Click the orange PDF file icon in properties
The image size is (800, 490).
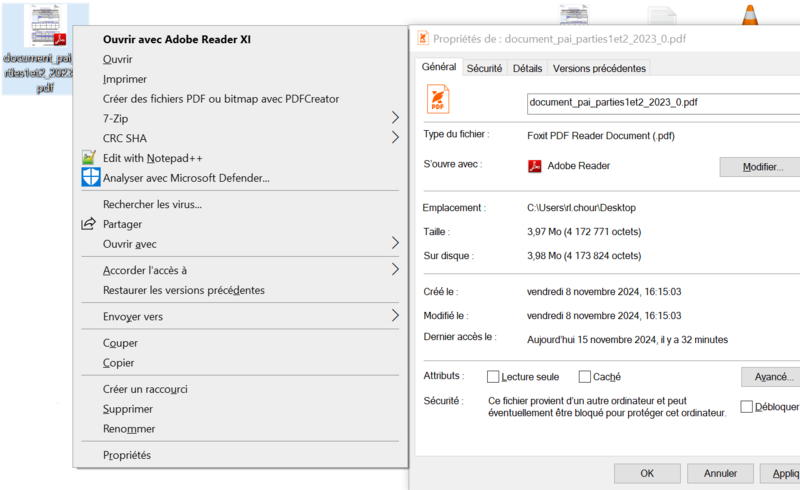point(440,101)
